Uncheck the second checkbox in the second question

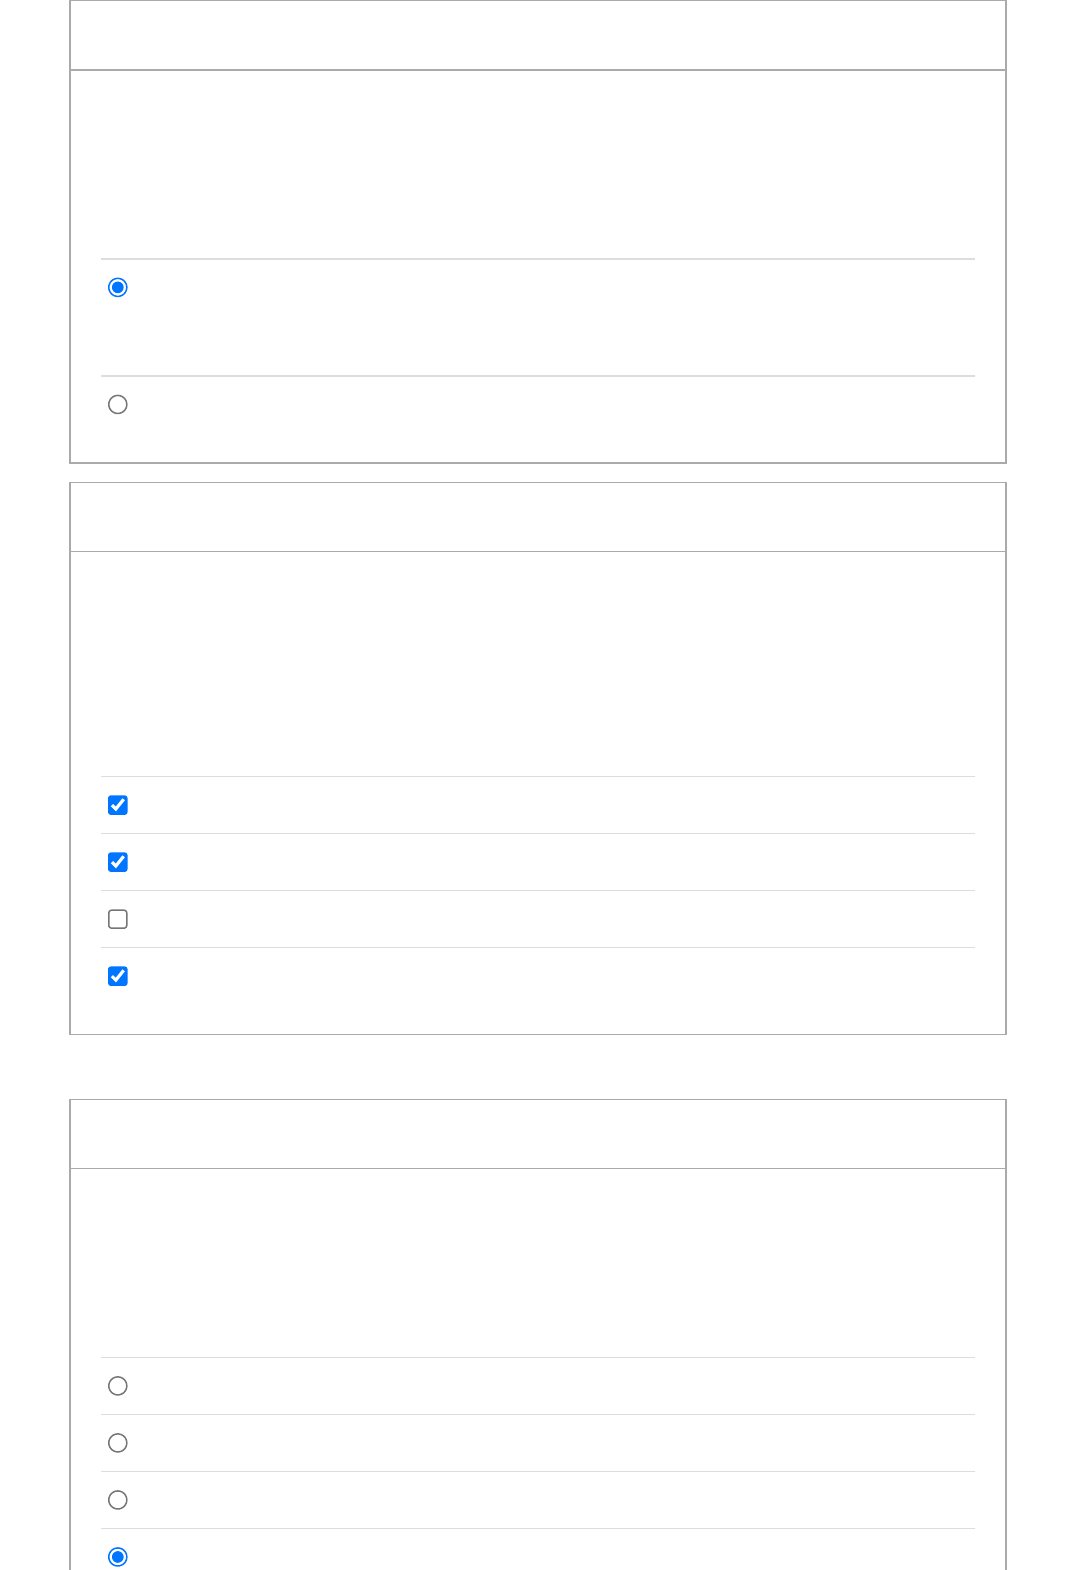coord(118,862)
